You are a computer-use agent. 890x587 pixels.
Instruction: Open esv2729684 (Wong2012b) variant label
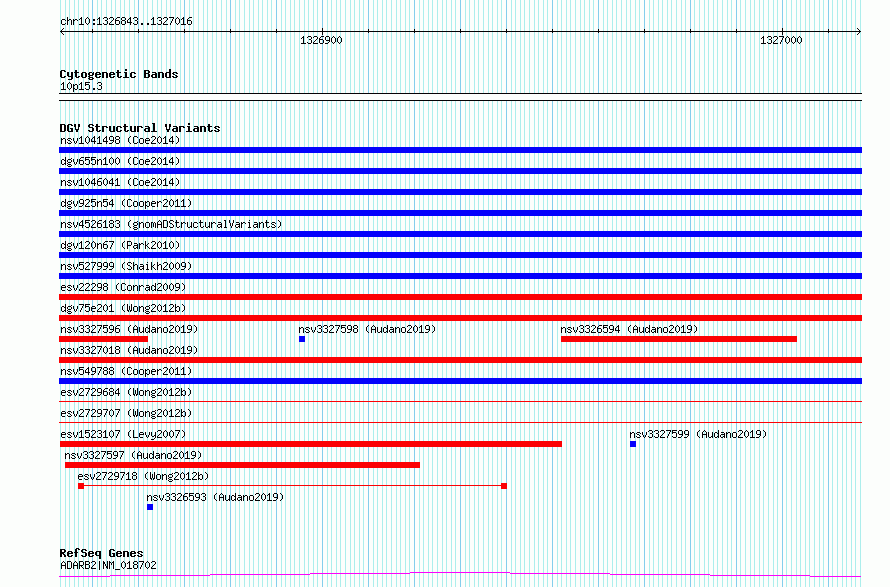126,392
